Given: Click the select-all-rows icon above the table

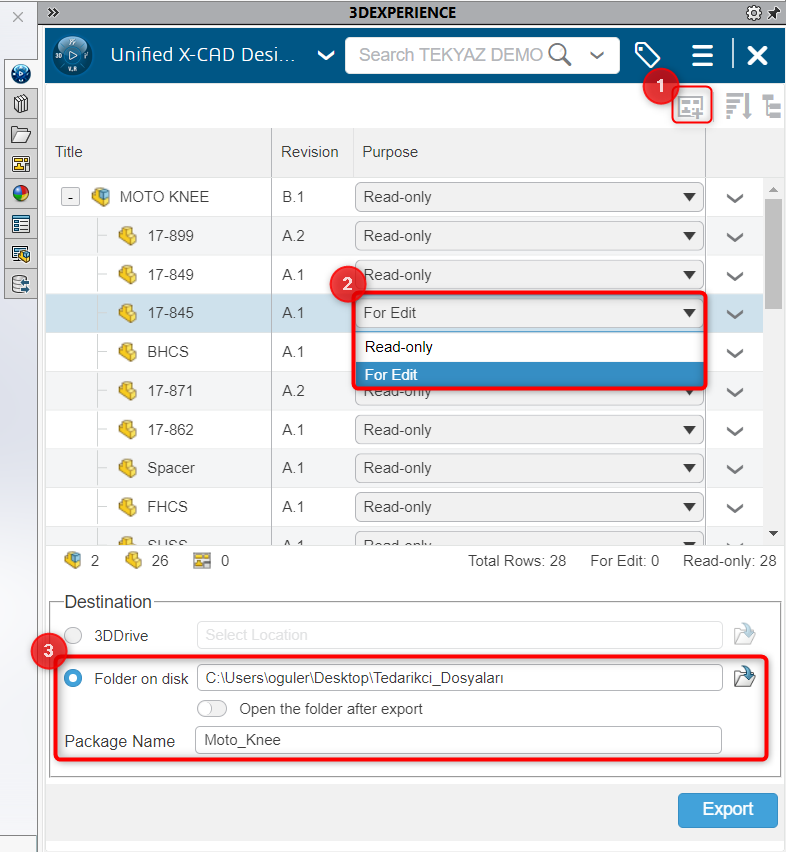Looking at the screenshot, I should tap(691, 105).
